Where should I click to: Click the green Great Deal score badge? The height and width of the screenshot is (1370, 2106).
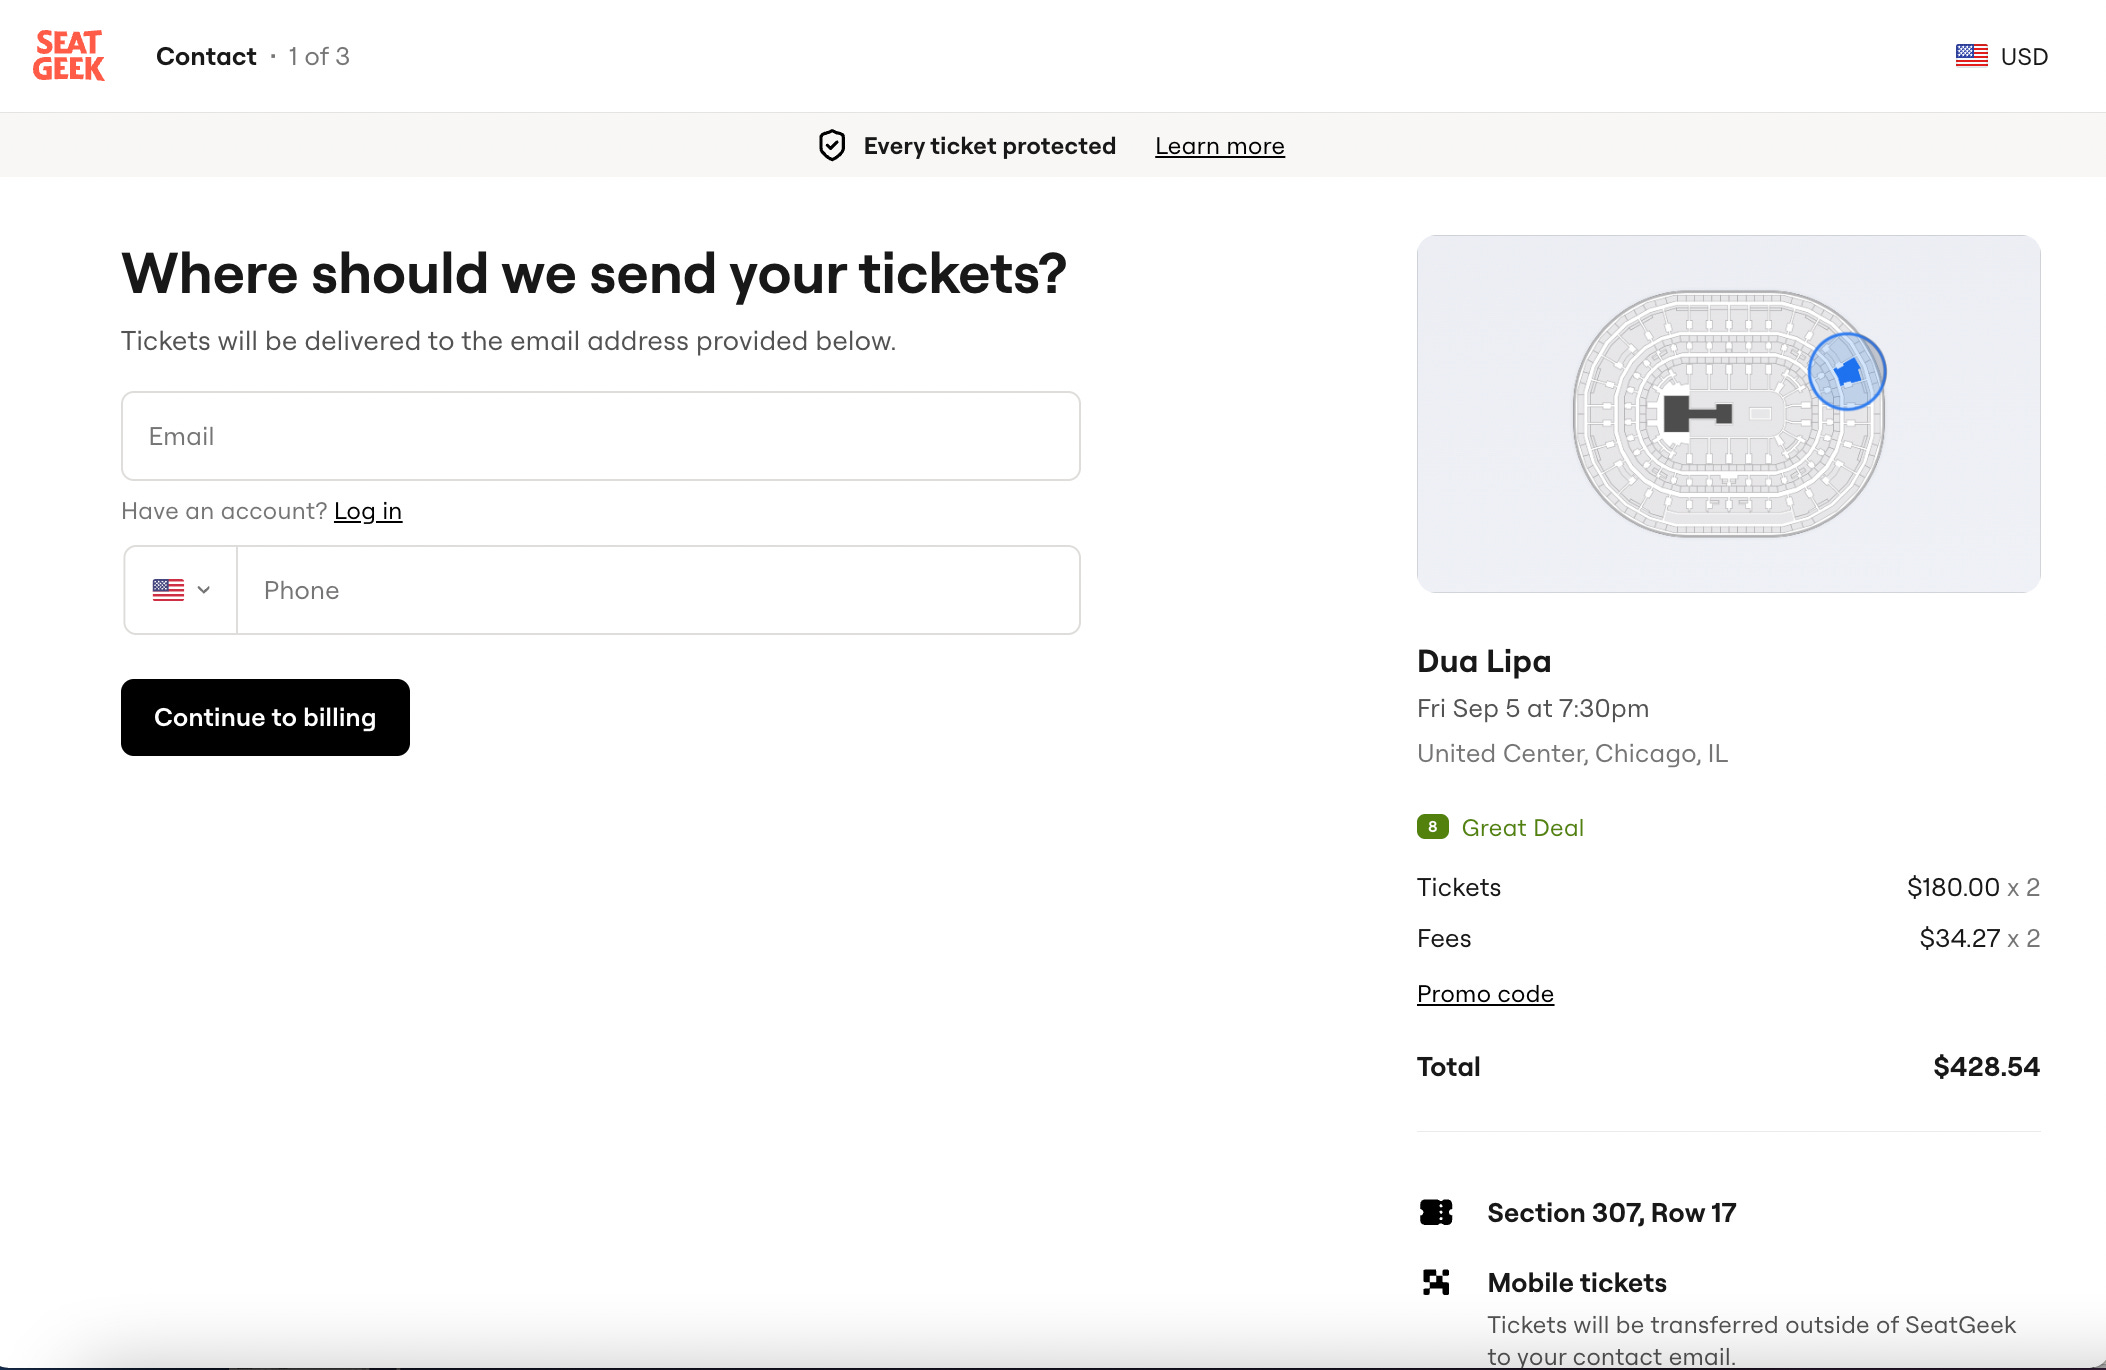tap(1432, 827)
